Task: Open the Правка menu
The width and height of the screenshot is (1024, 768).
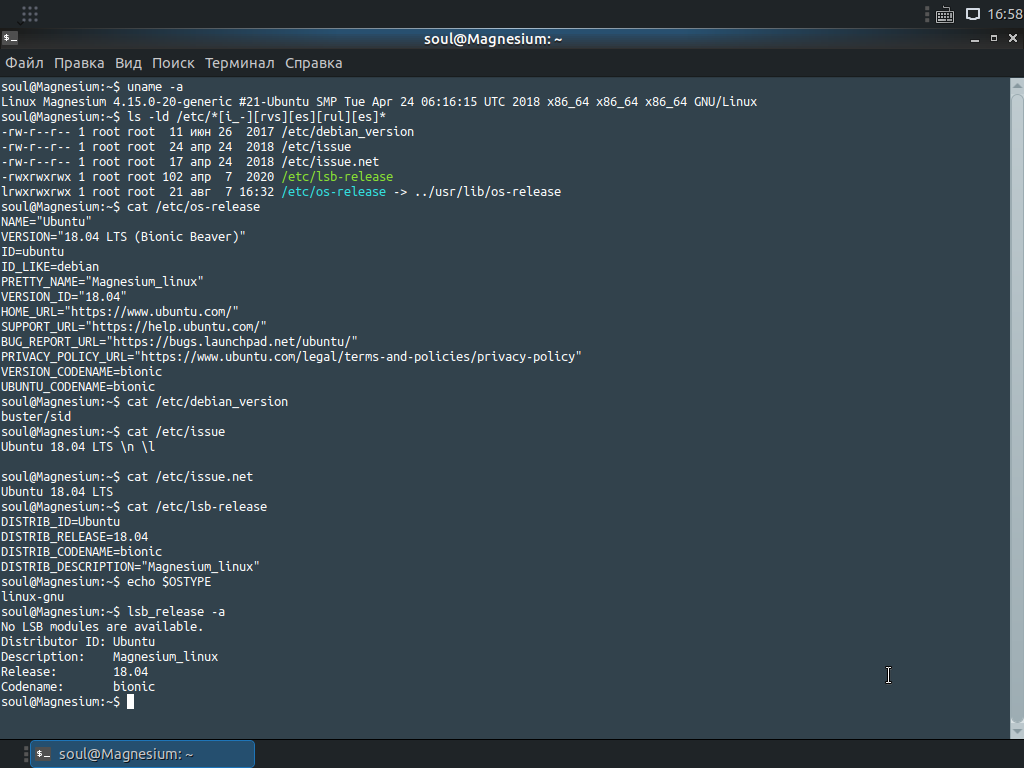Action: 79,63
